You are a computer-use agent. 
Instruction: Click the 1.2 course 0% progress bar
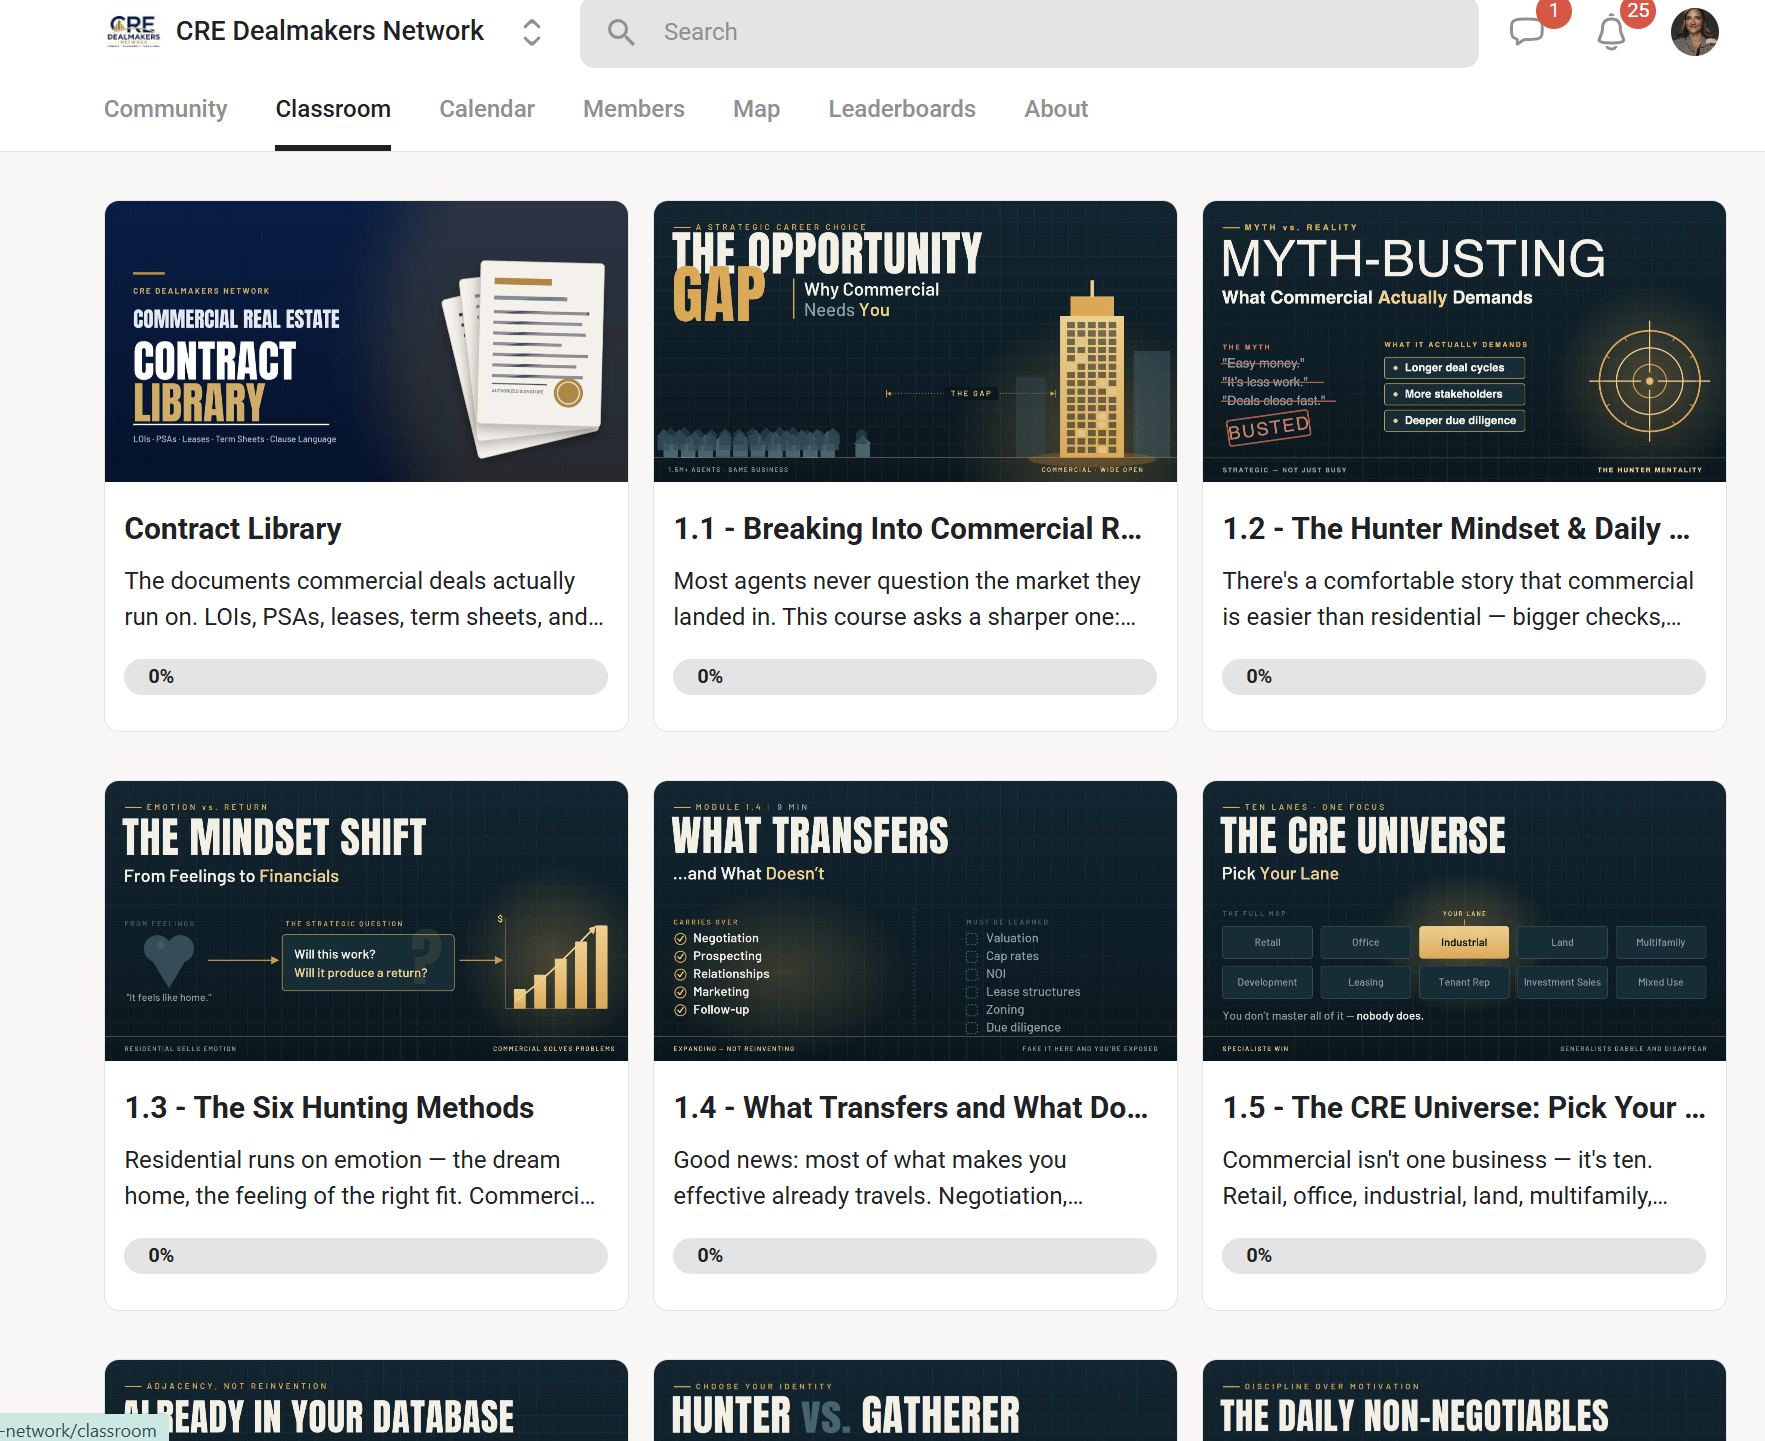coord(1464,677)
